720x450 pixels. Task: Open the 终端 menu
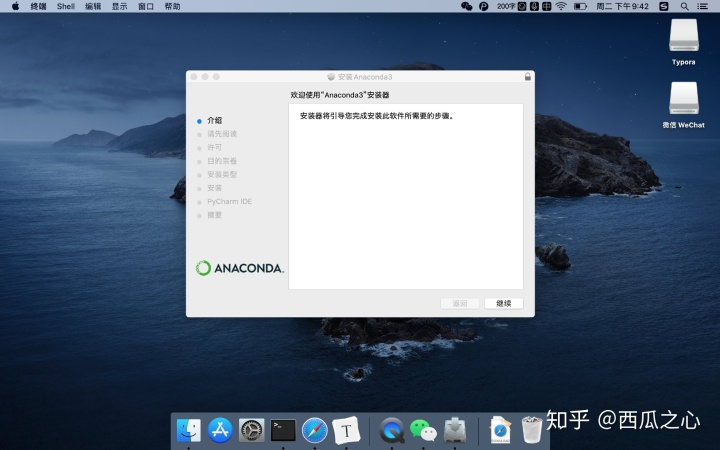[38, 6]
